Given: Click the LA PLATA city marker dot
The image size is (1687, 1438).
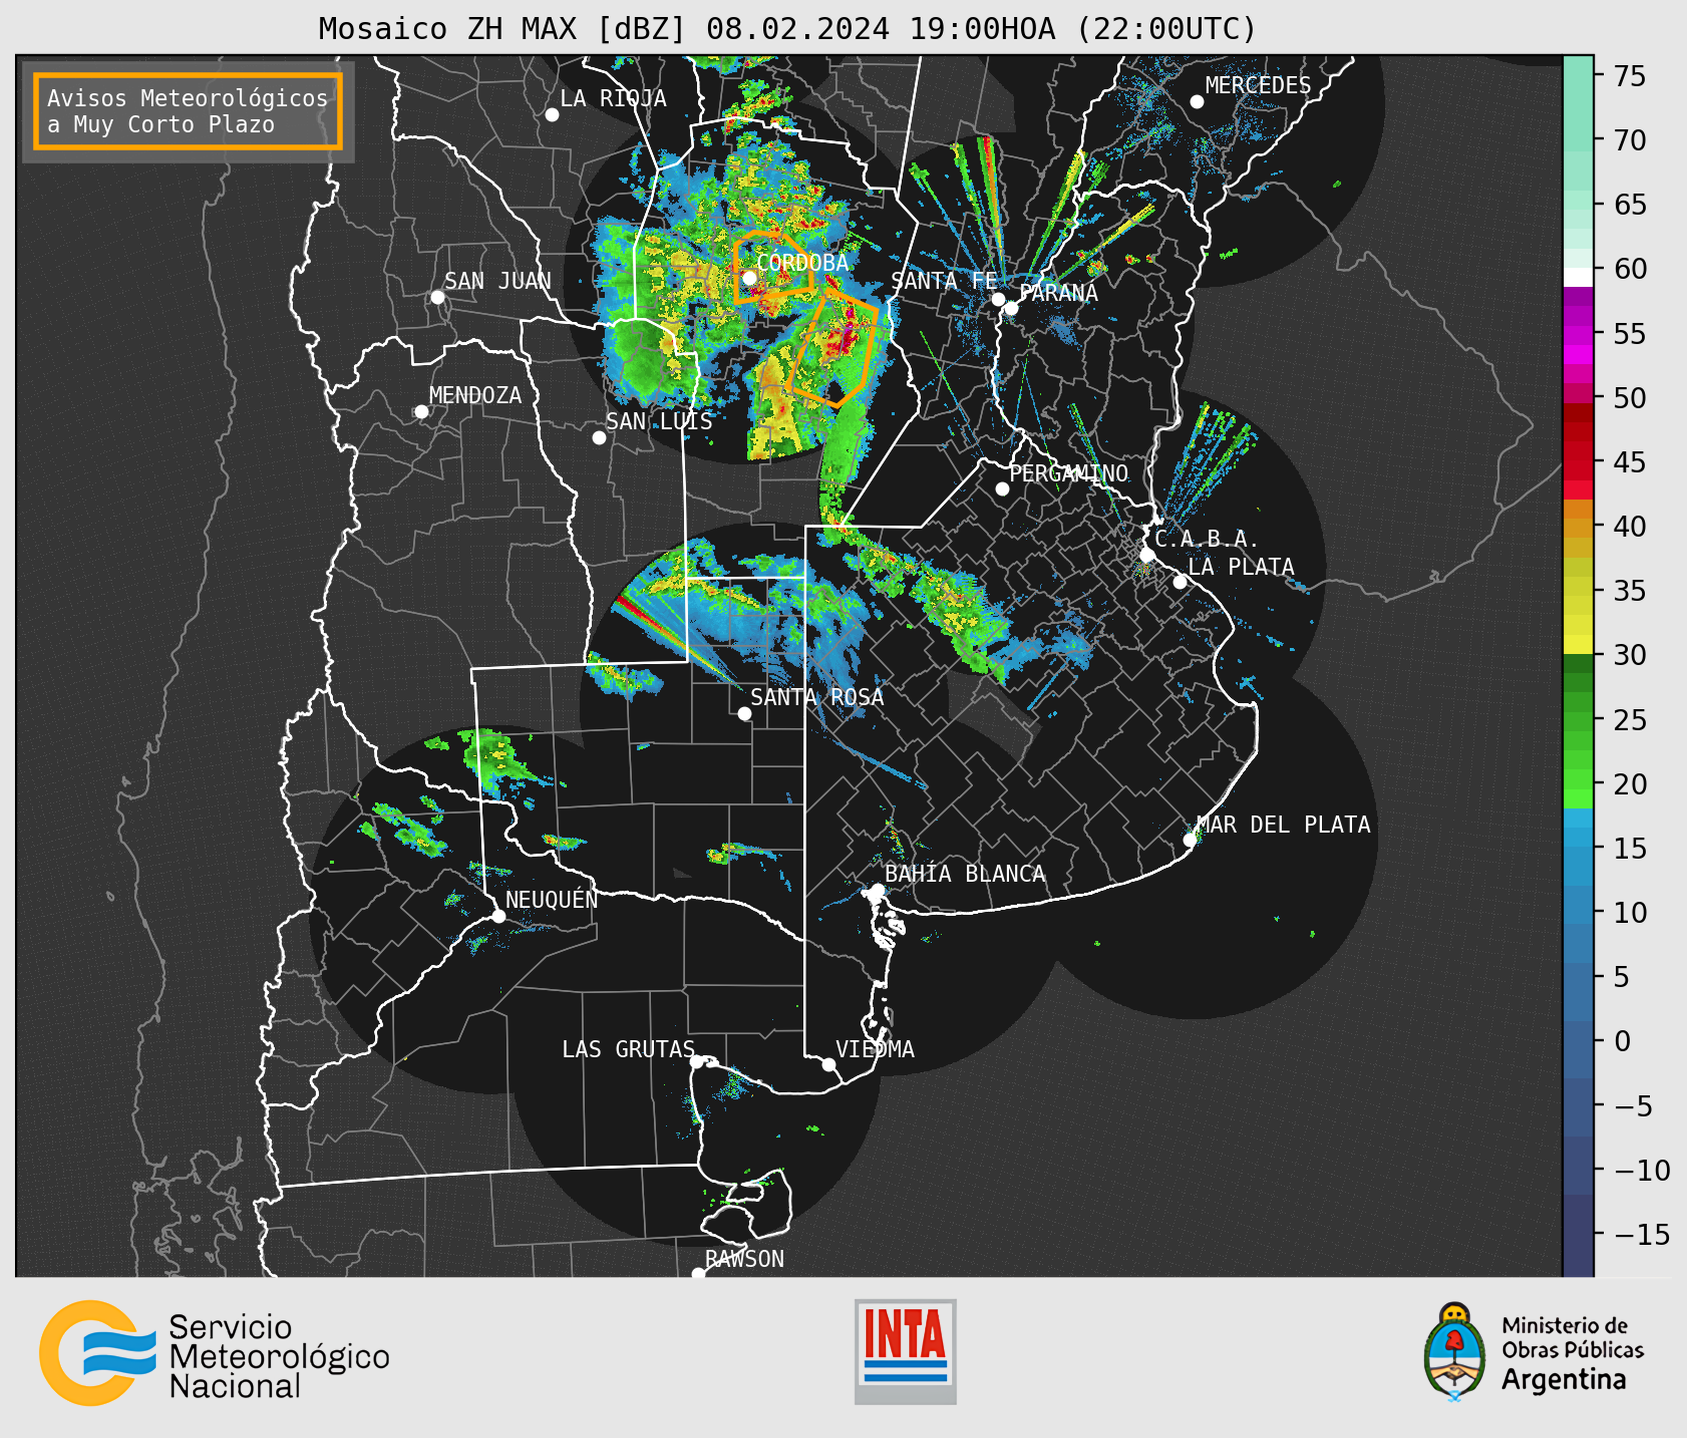Looking at the screenshot, I should 1180,582.
